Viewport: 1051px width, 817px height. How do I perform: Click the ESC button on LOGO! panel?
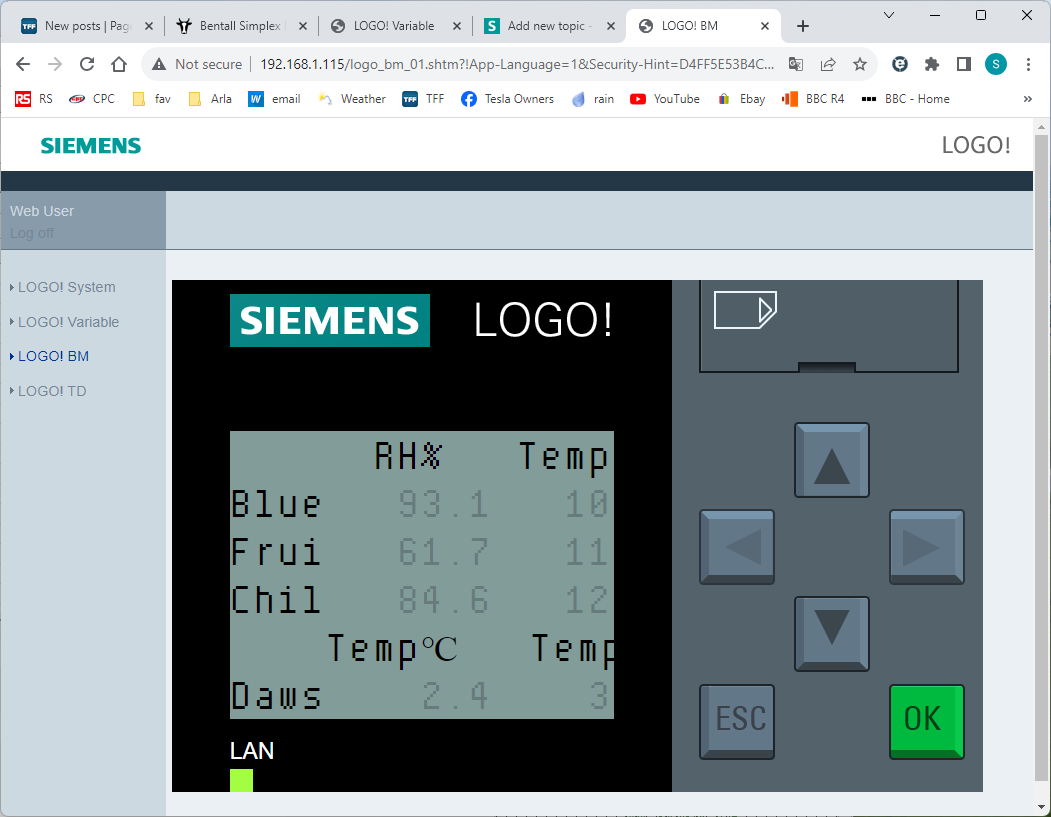[x=737, y=721]
